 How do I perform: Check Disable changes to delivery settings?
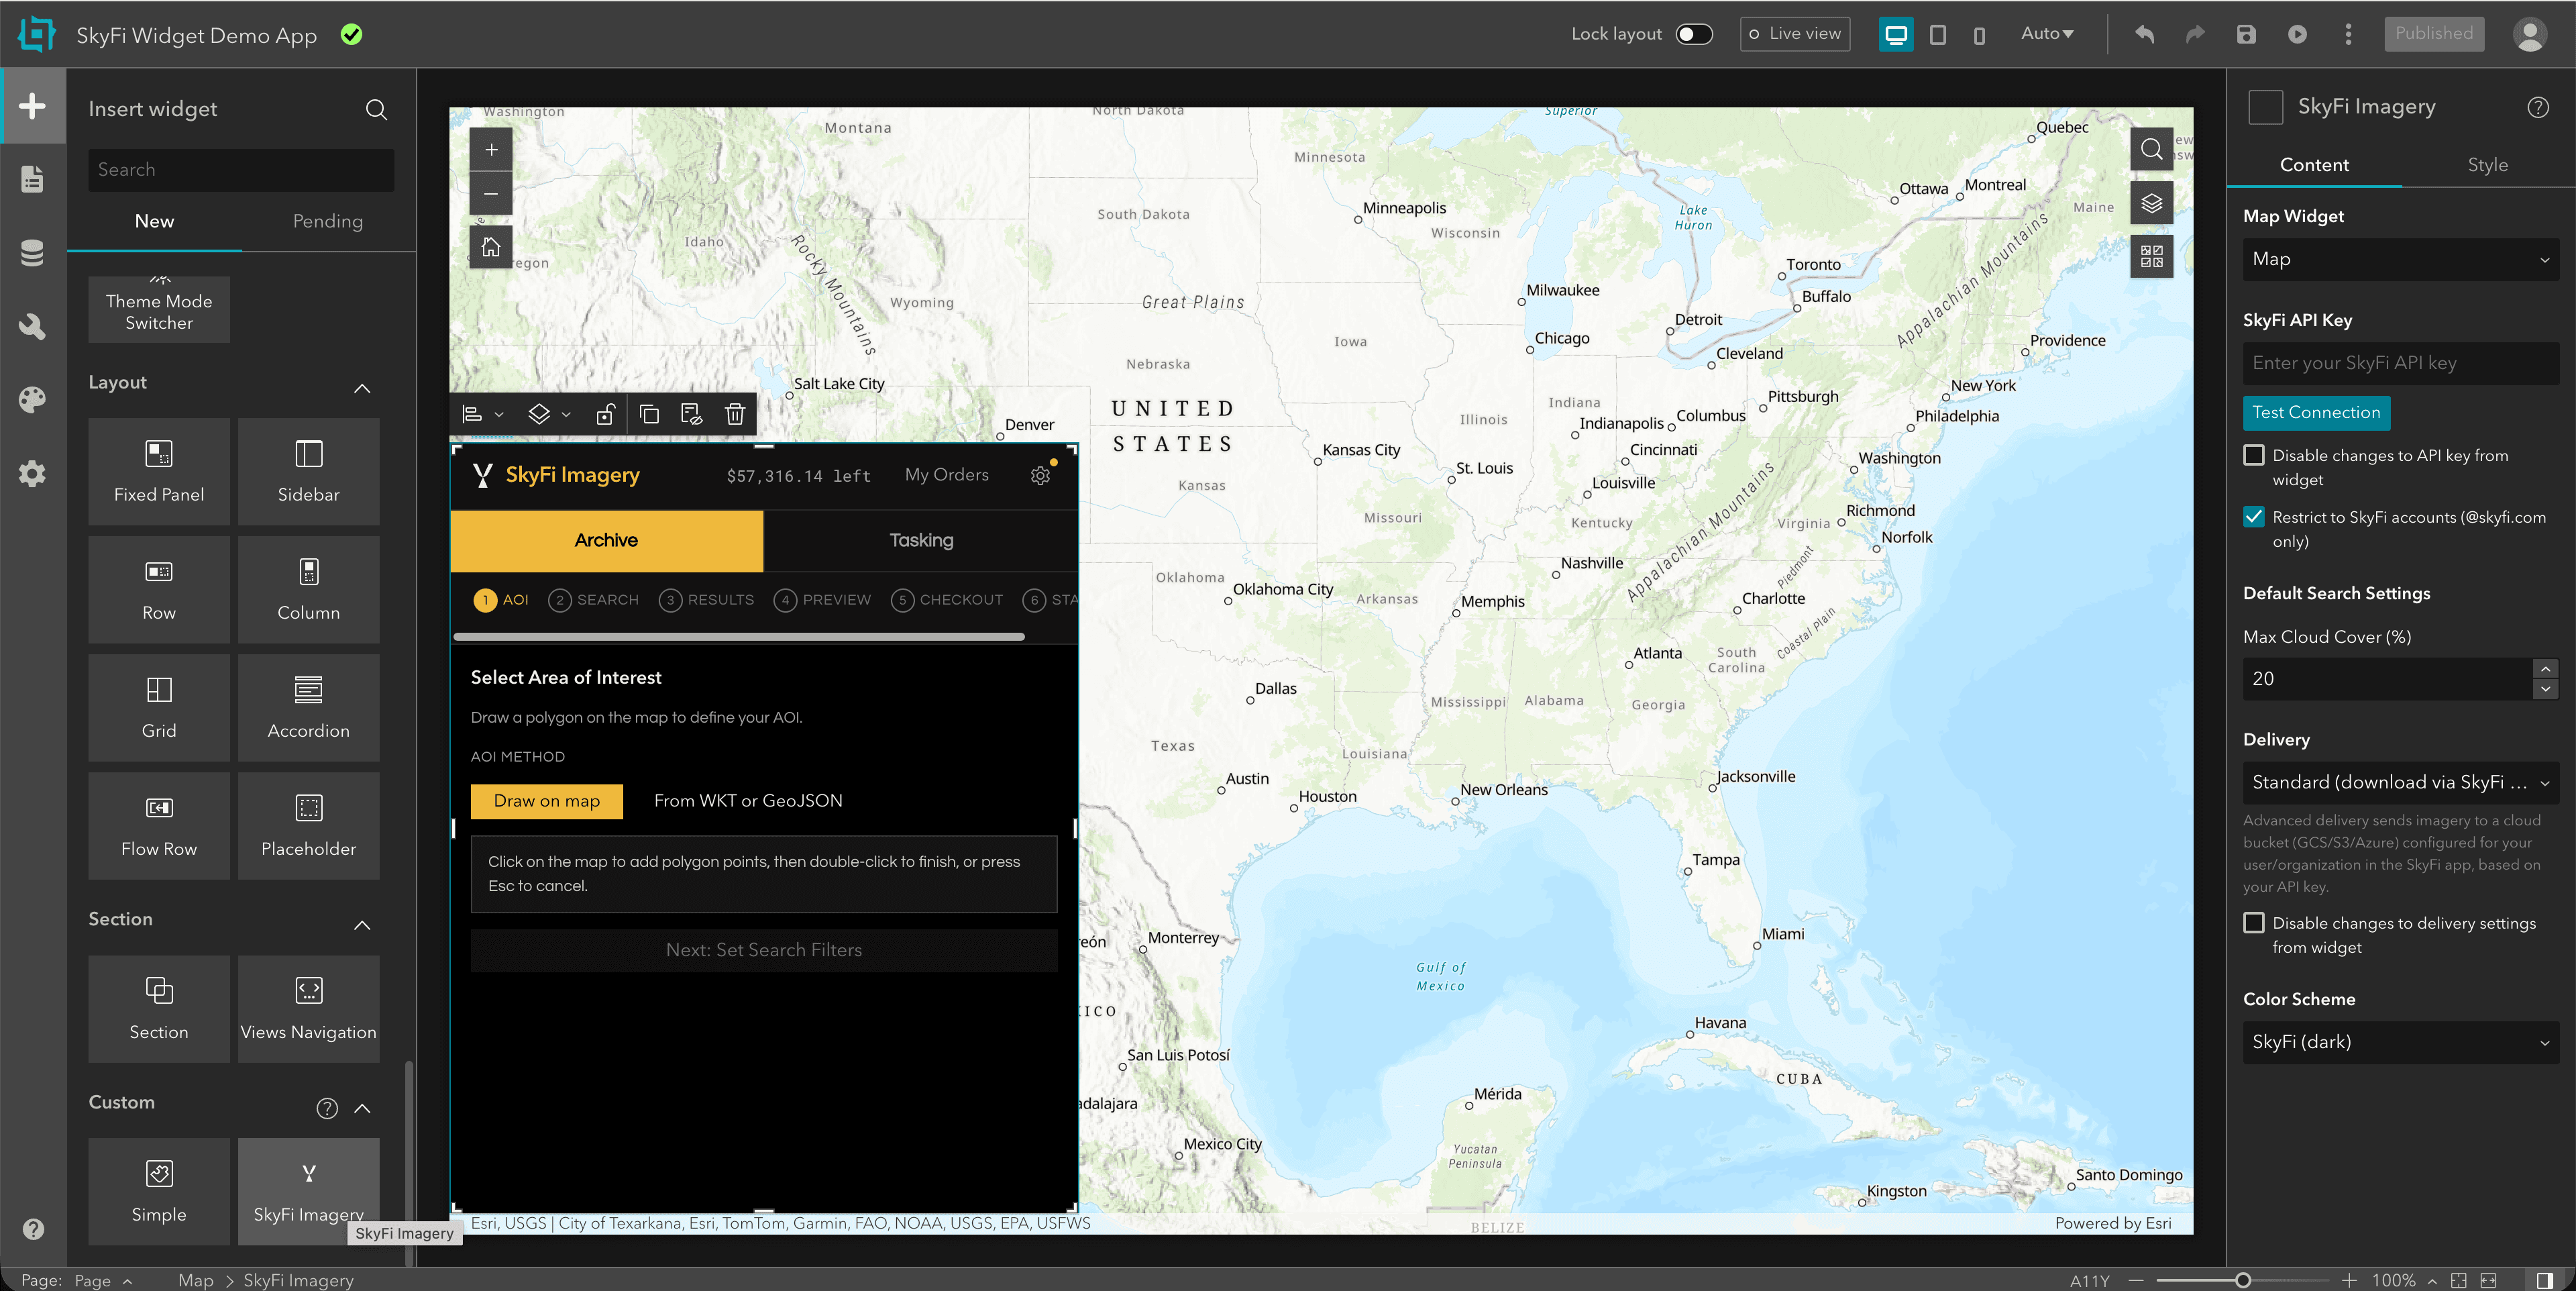(x=2254, y=923)
